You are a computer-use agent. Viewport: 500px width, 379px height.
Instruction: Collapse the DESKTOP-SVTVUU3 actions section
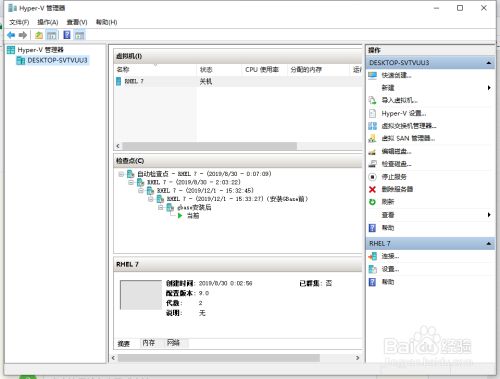(x=489, y=63)
